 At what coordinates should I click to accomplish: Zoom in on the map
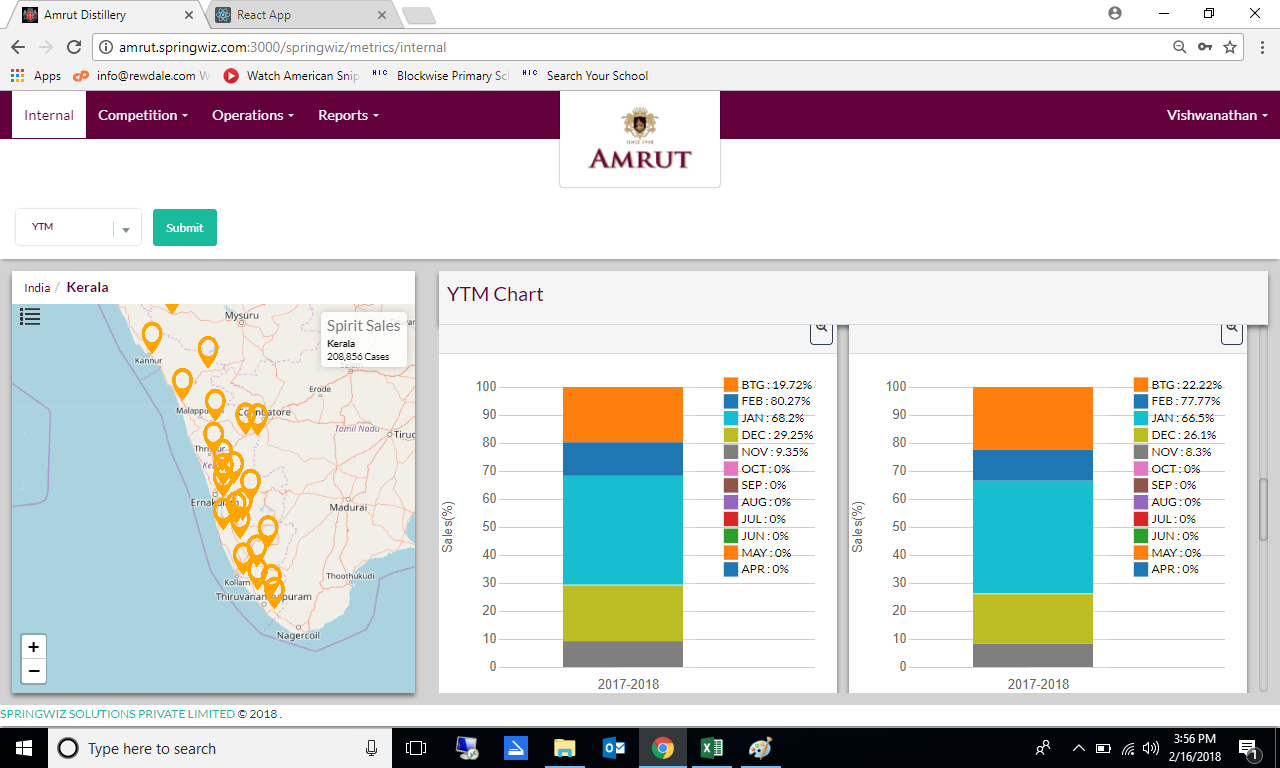tap(34, 646)
